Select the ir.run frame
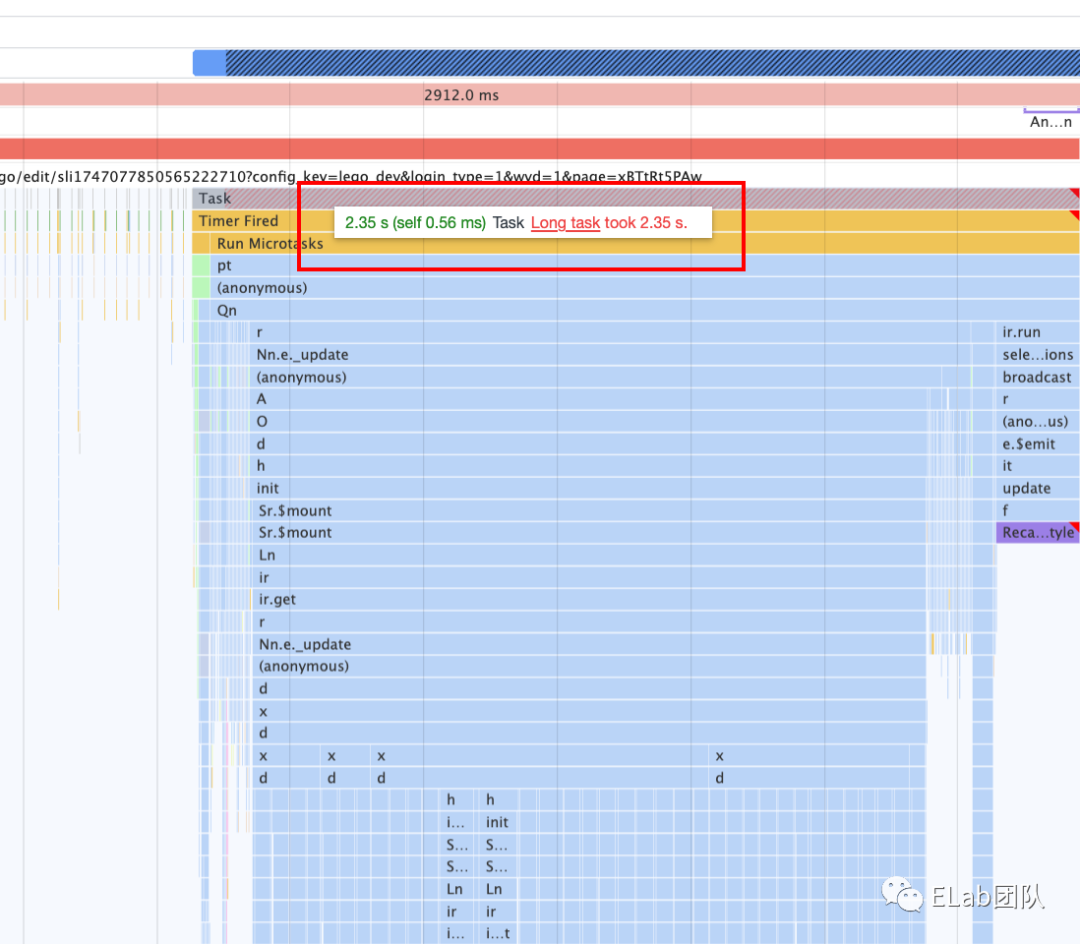1080x944 pixels. [1038, 333]
